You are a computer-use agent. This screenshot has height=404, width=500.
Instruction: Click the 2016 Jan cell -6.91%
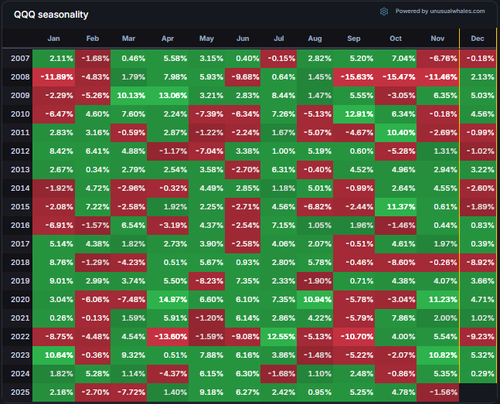(x=54, y=225)
